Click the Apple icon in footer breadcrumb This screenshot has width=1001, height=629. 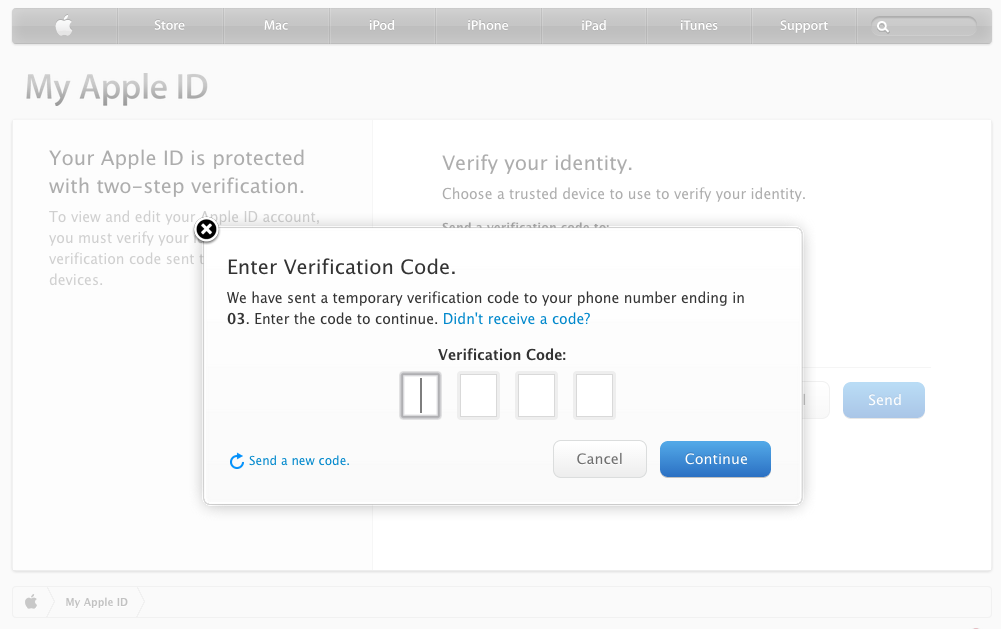coord(31,602)
